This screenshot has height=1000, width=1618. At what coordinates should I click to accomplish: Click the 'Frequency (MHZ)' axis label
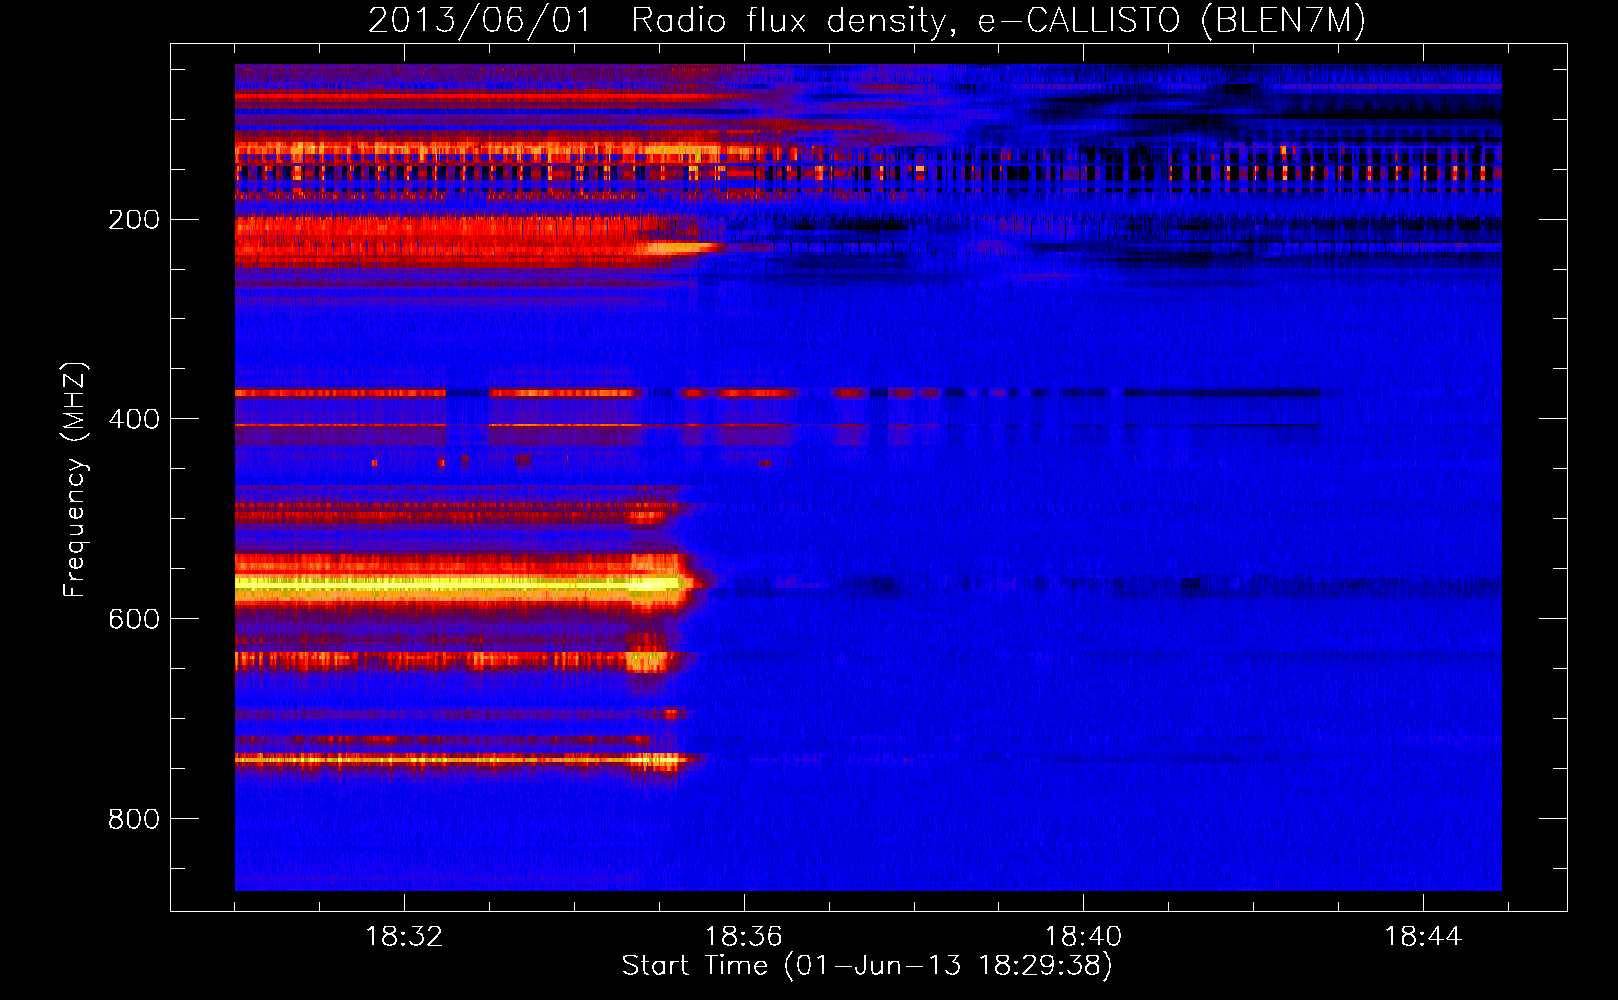coord(75,480)
